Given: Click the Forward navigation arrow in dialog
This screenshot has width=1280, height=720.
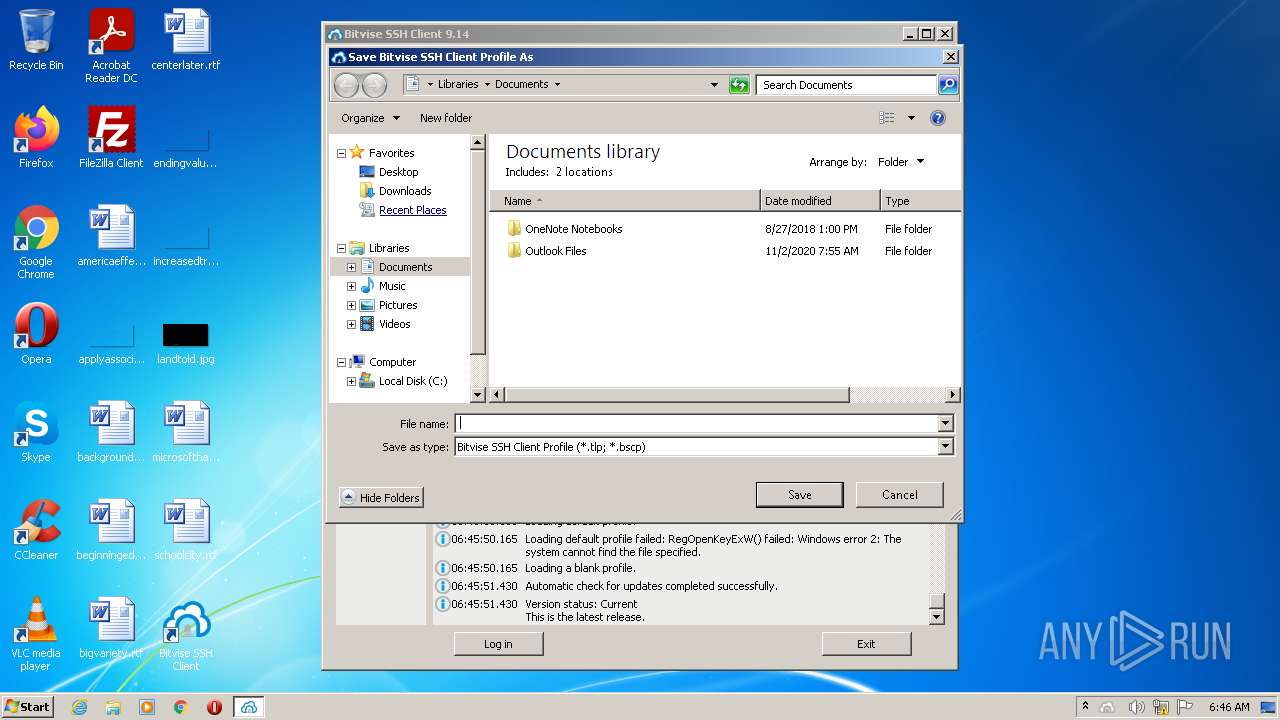Looking at the screenshot, I should coord(374,85).
